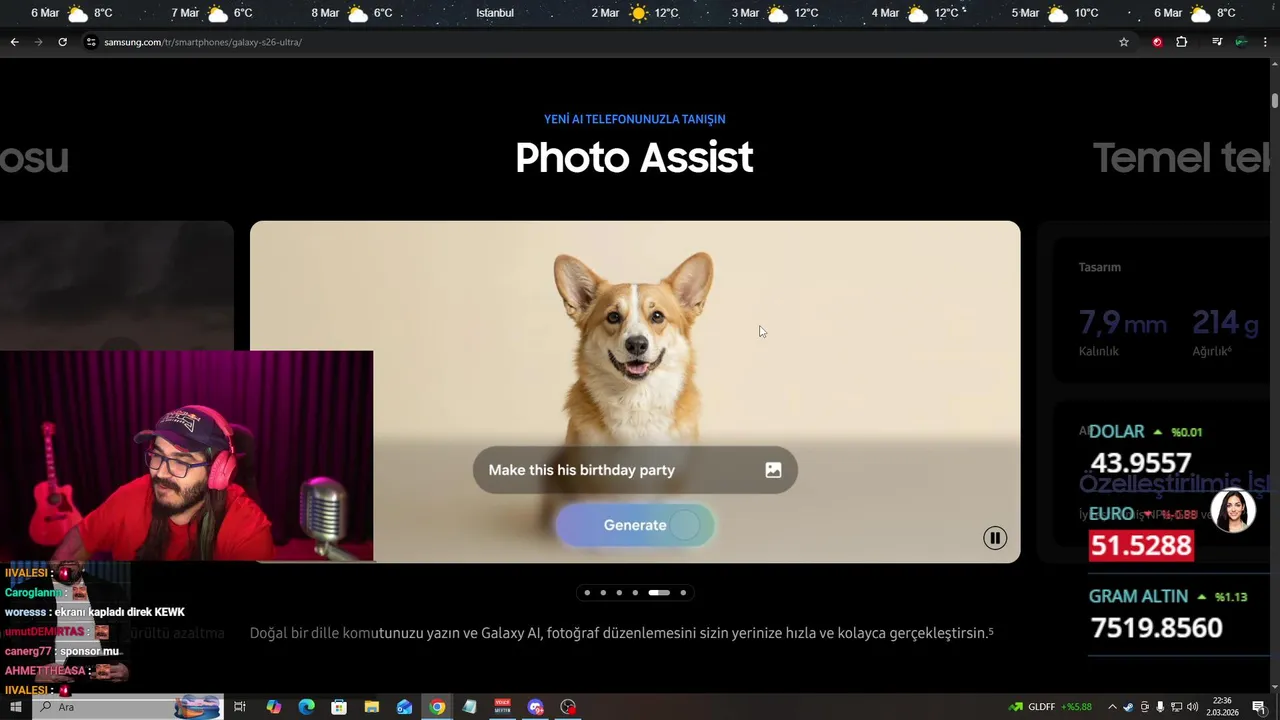Click the DOLAR rate 43.9557

(x=1141, y=463)
